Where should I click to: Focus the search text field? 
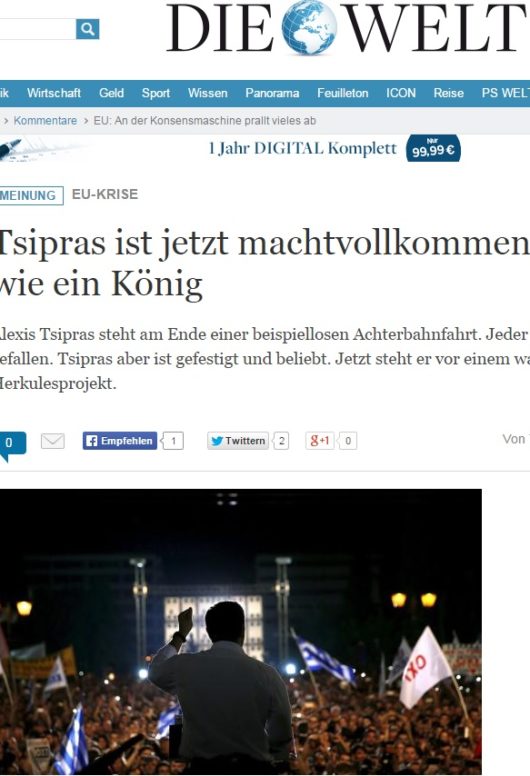(x=38, y=29)
